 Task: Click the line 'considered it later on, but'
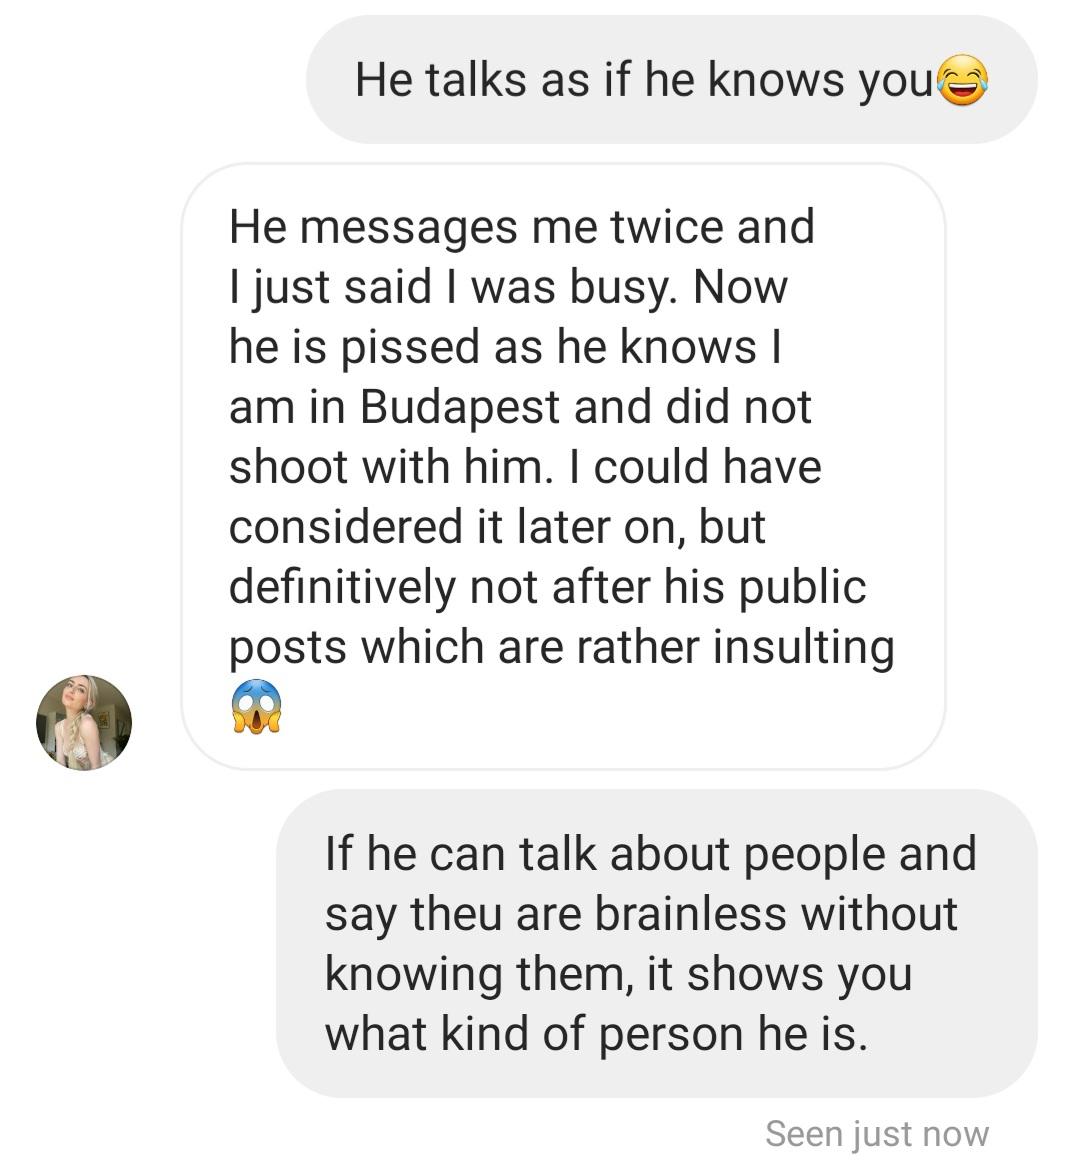point(498,527)
